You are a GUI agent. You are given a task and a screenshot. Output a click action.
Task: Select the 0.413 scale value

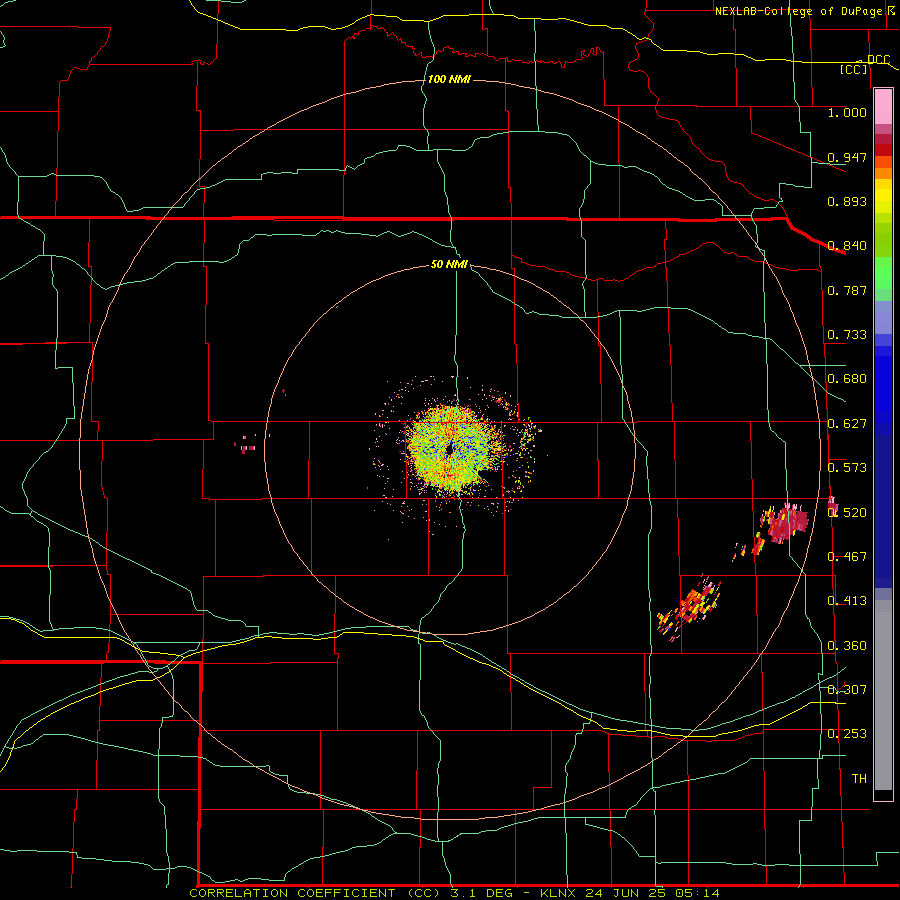click(x=847, y=601)
